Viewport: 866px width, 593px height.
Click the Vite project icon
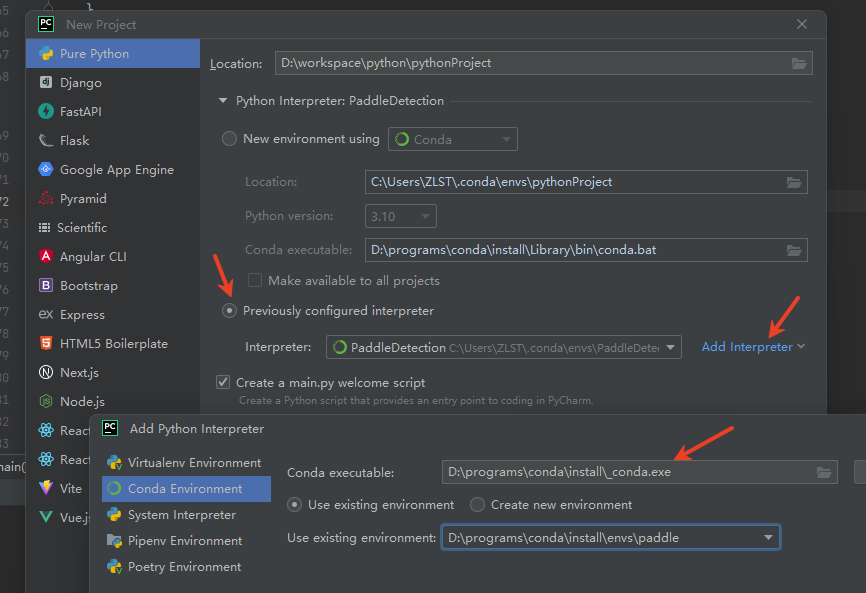pos(46,488)
